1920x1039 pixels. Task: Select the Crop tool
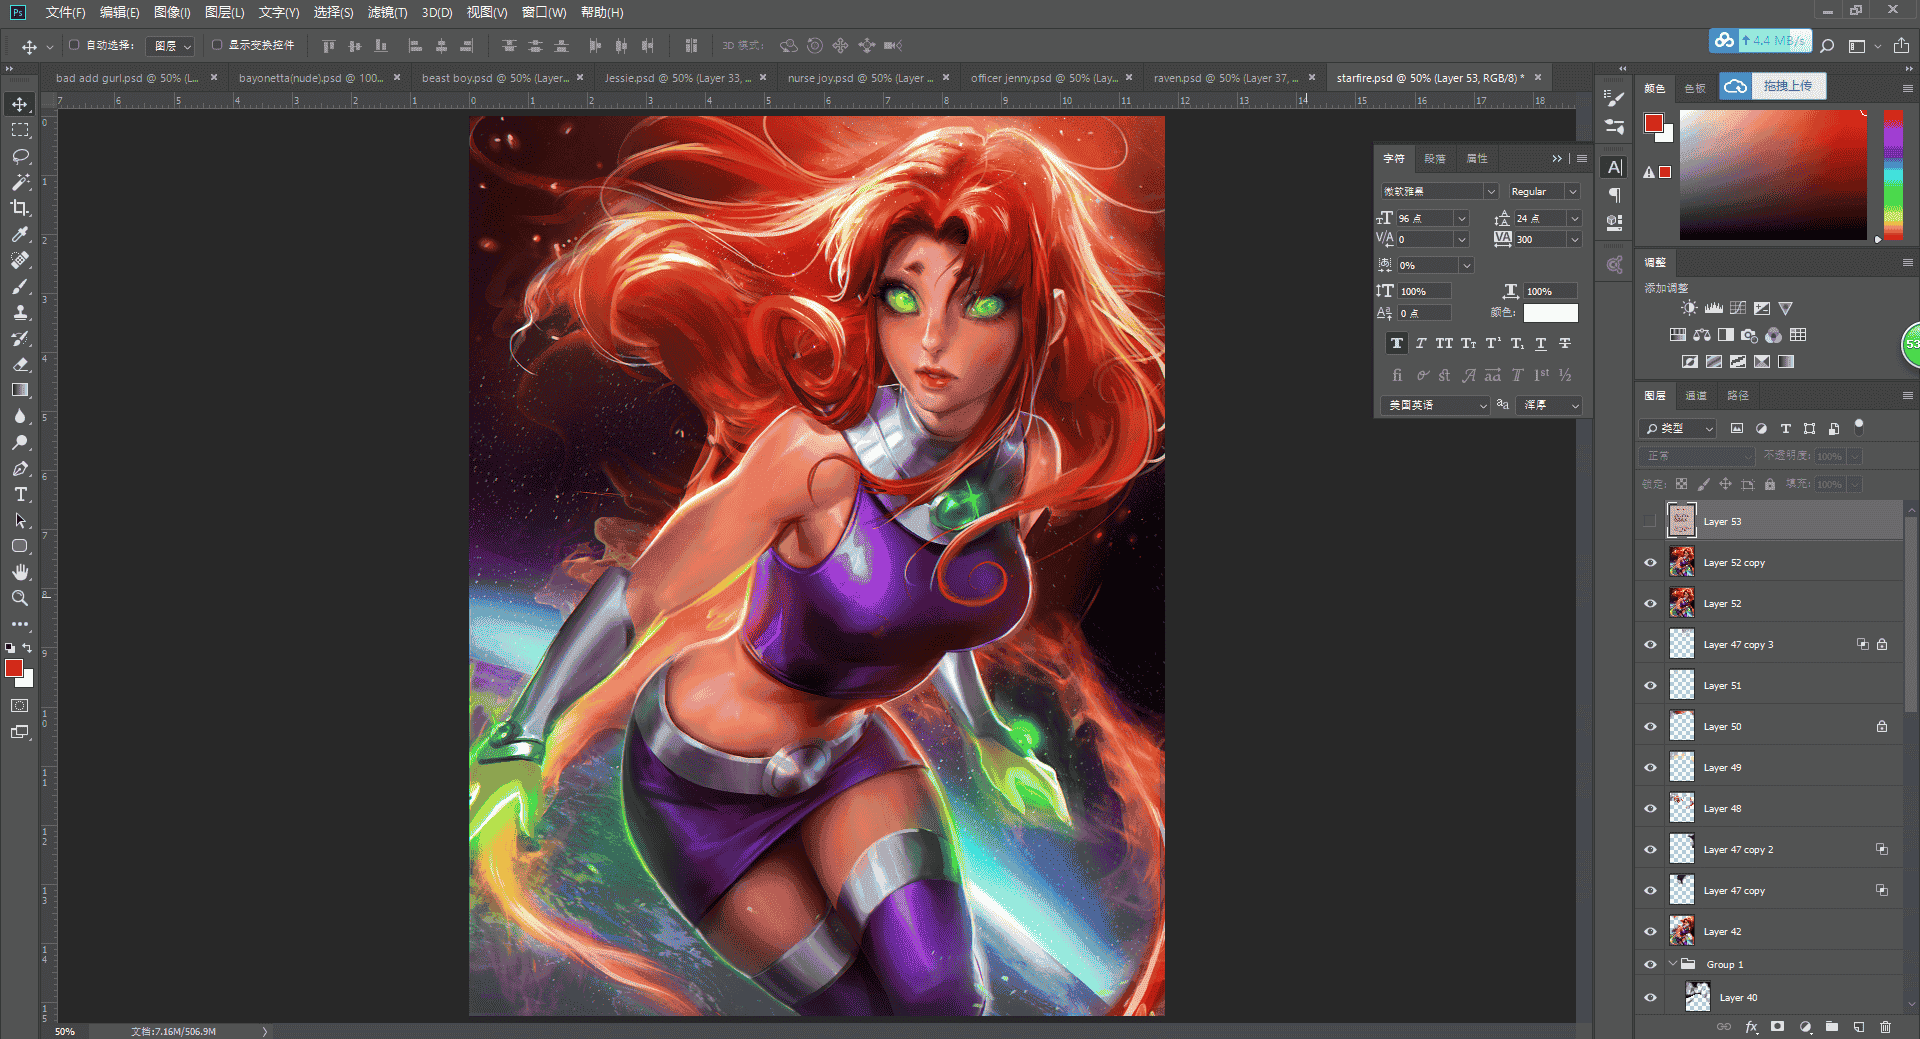click(20, 208)
